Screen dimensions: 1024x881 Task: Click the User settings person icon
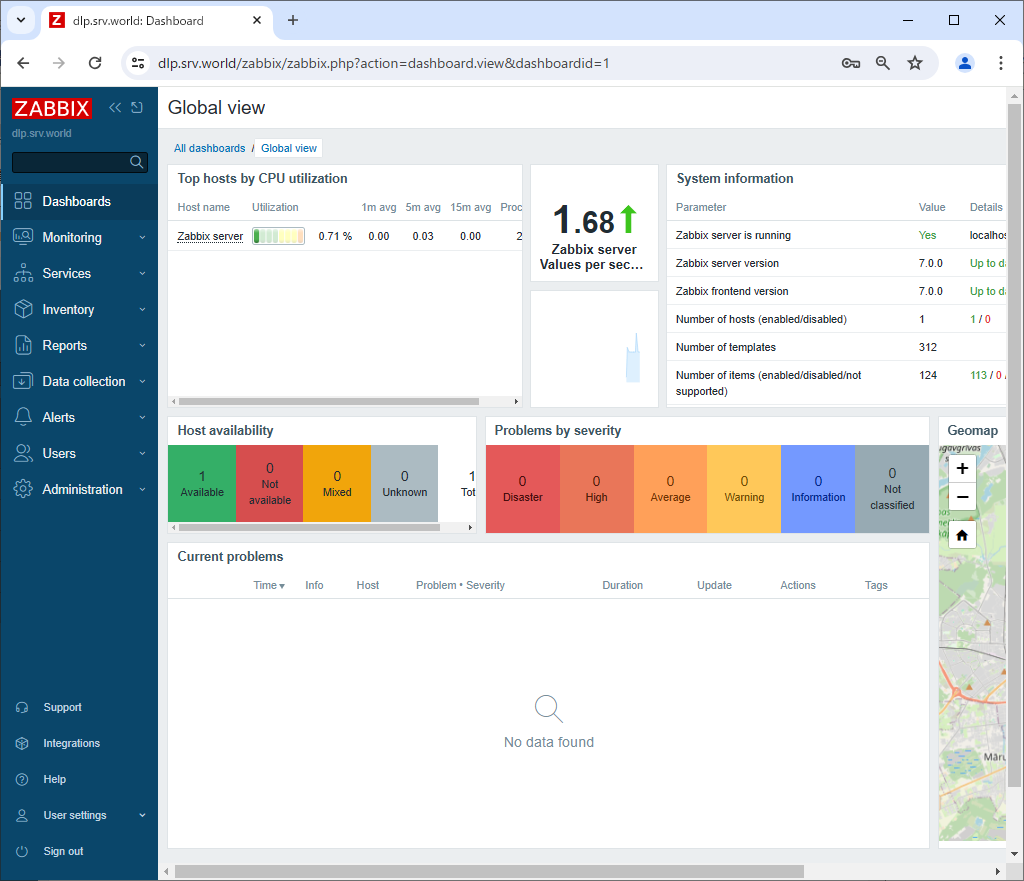click(22, 815)
